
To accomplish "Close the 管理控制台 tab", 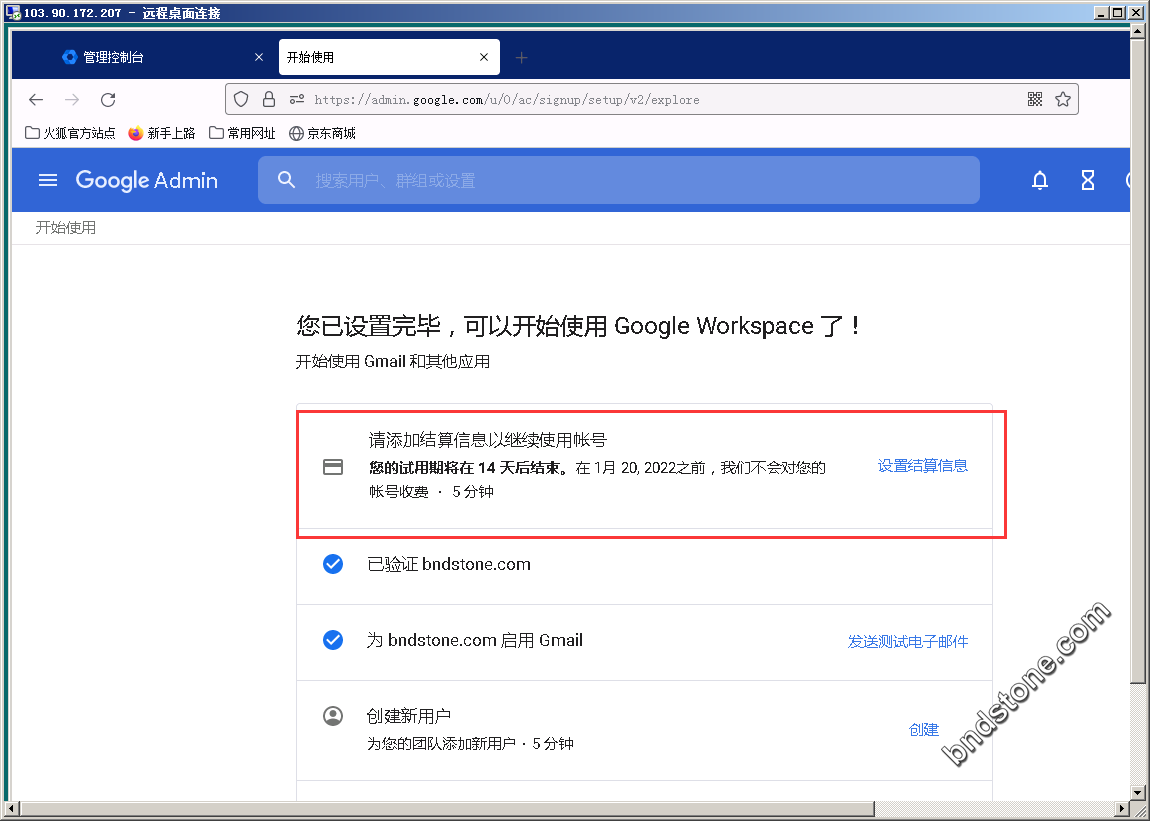I will 259,57.
